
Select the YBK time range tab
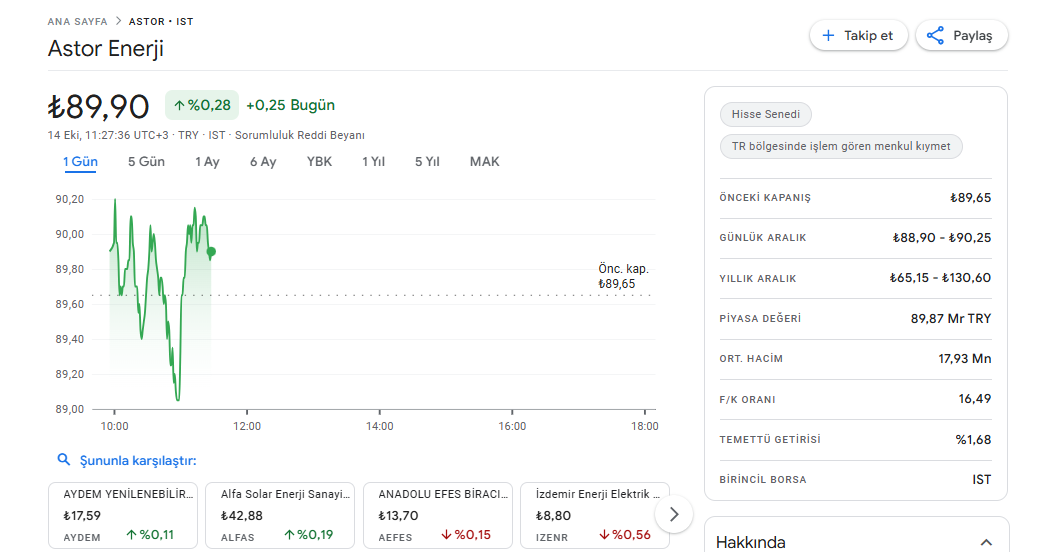point(319,162)
